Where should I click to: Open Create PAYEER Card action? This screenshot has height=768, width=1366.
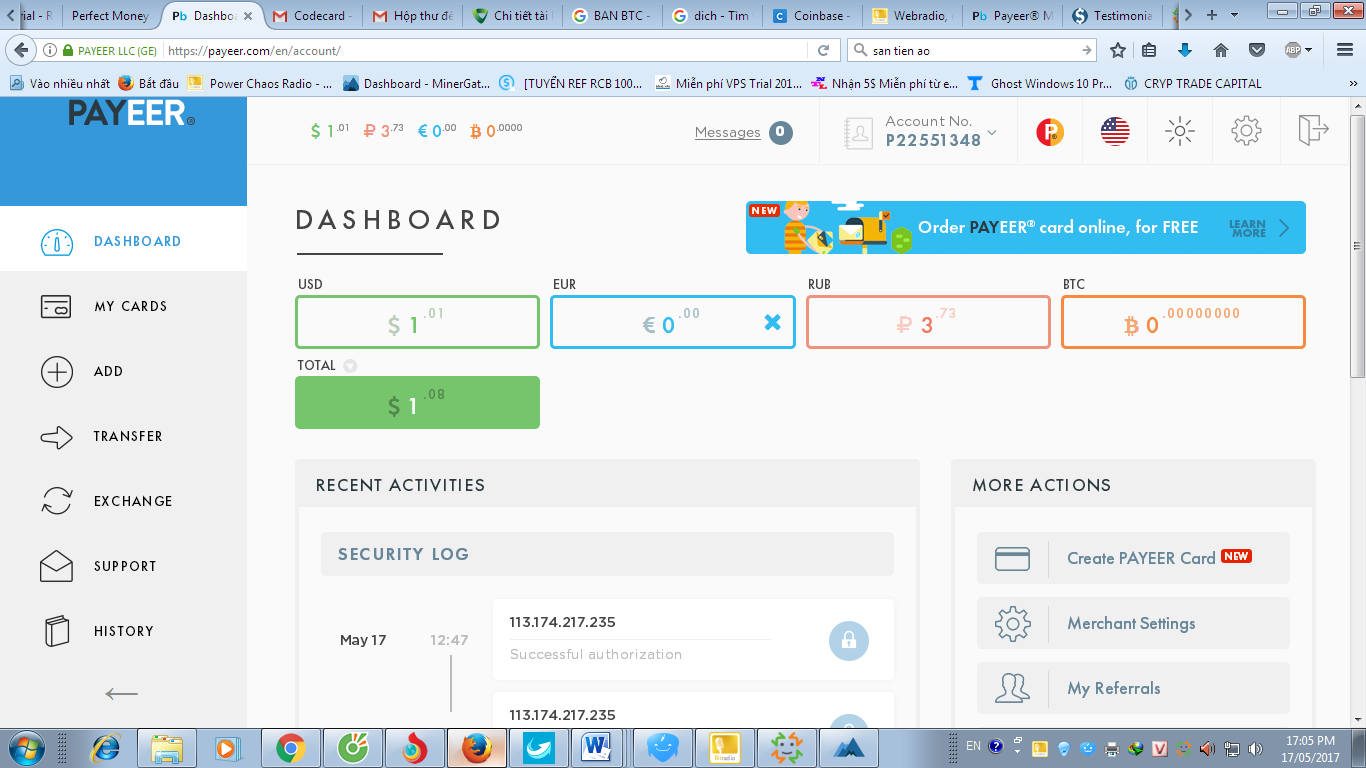[1133, 558]
